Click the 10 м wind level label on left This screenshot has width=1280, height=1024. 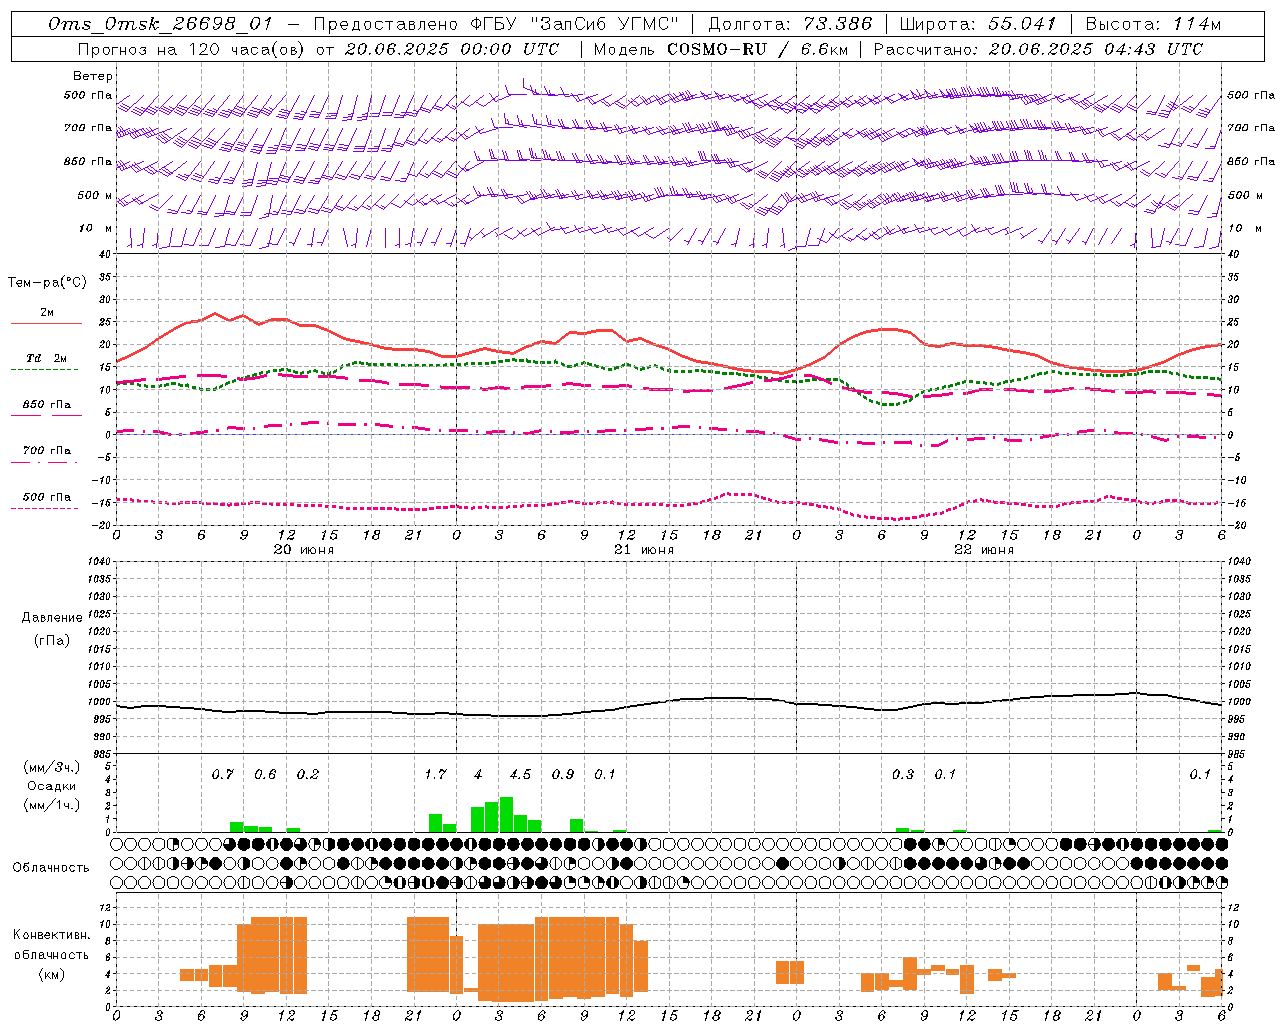[96, 229]
